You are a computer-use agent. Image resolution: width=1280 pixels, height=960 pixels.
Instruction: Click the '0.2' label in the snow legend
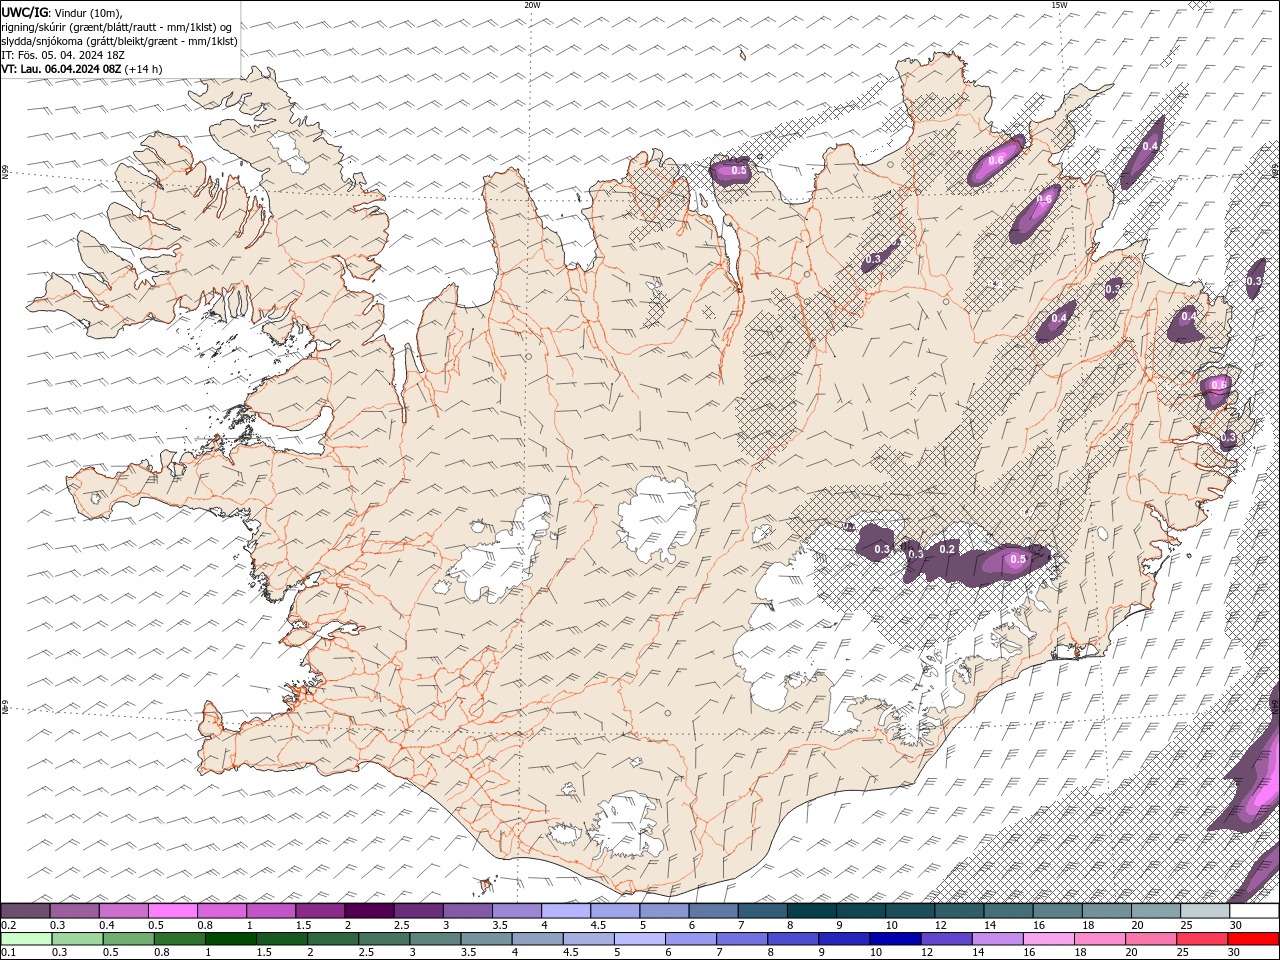[8, 925]
